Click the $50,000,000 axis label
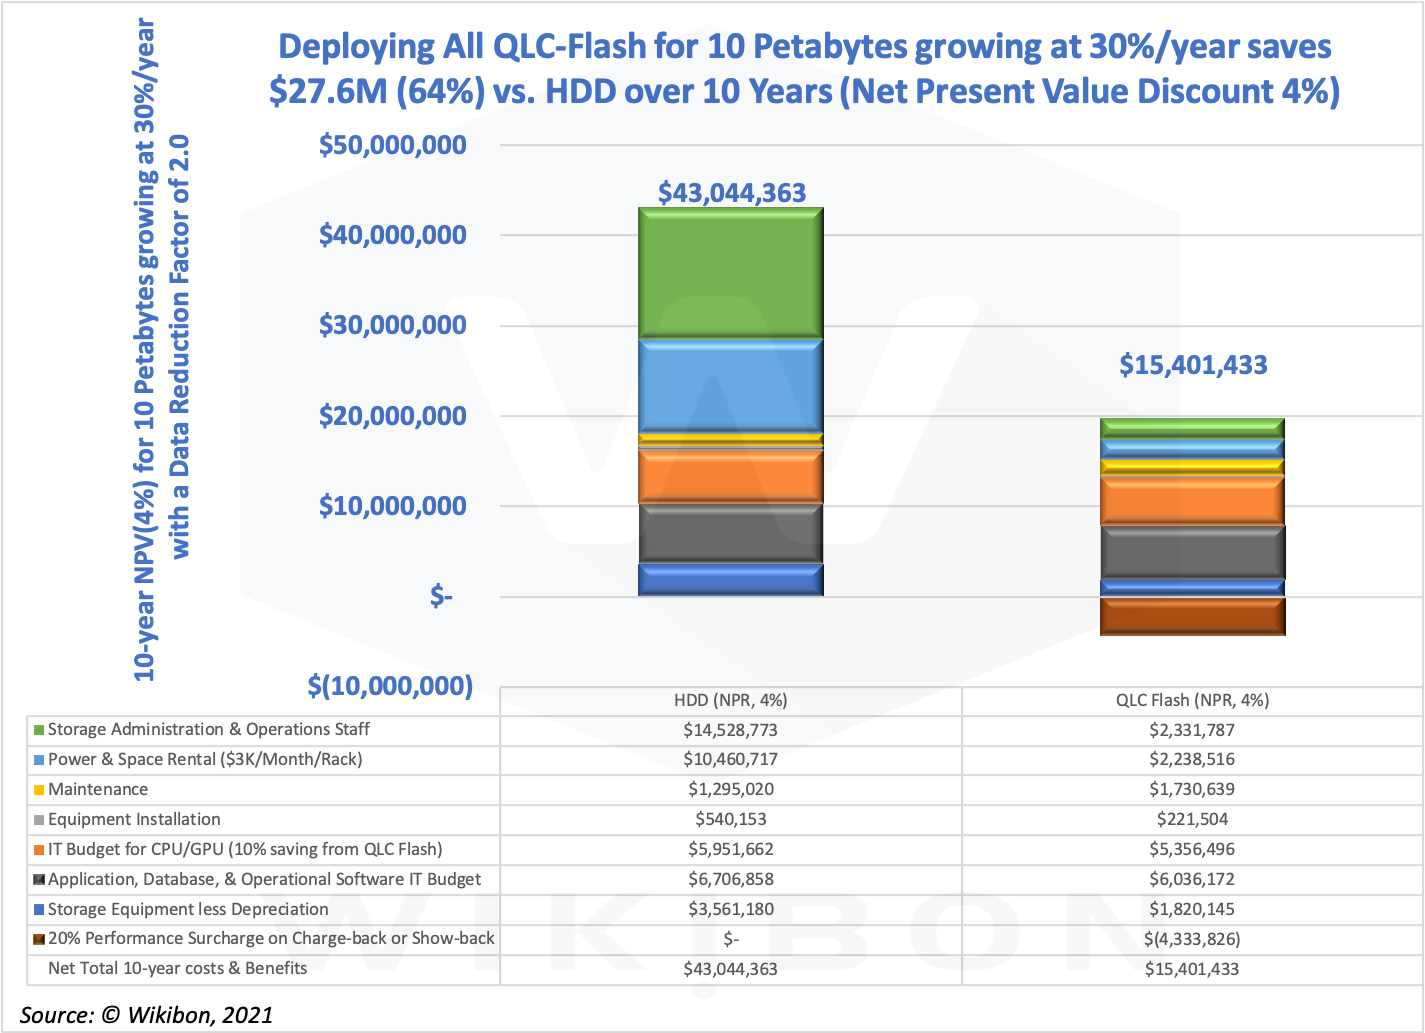This screenshot has height=1033, width=1425. coord(392,144)
